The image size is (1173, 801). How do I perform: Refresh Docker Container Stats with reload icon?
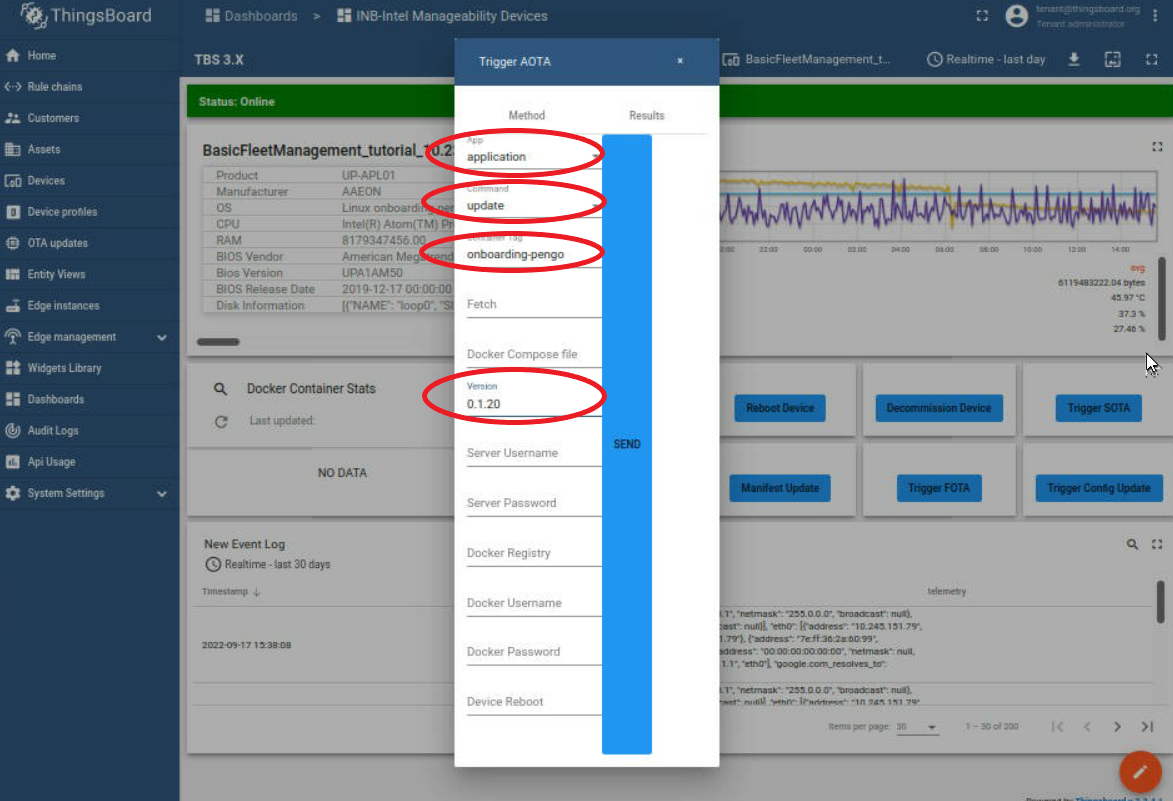[221, 422]
